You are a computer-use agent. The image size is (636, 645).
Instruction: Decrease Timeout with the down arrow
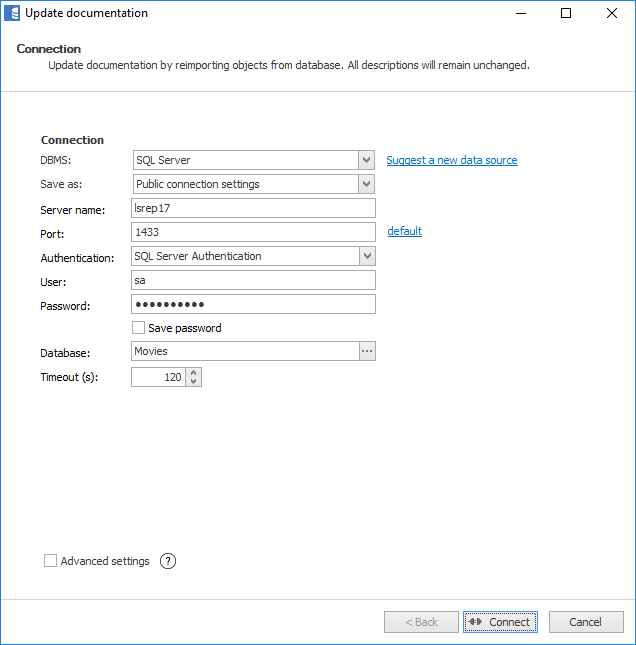tap(194, 382)
